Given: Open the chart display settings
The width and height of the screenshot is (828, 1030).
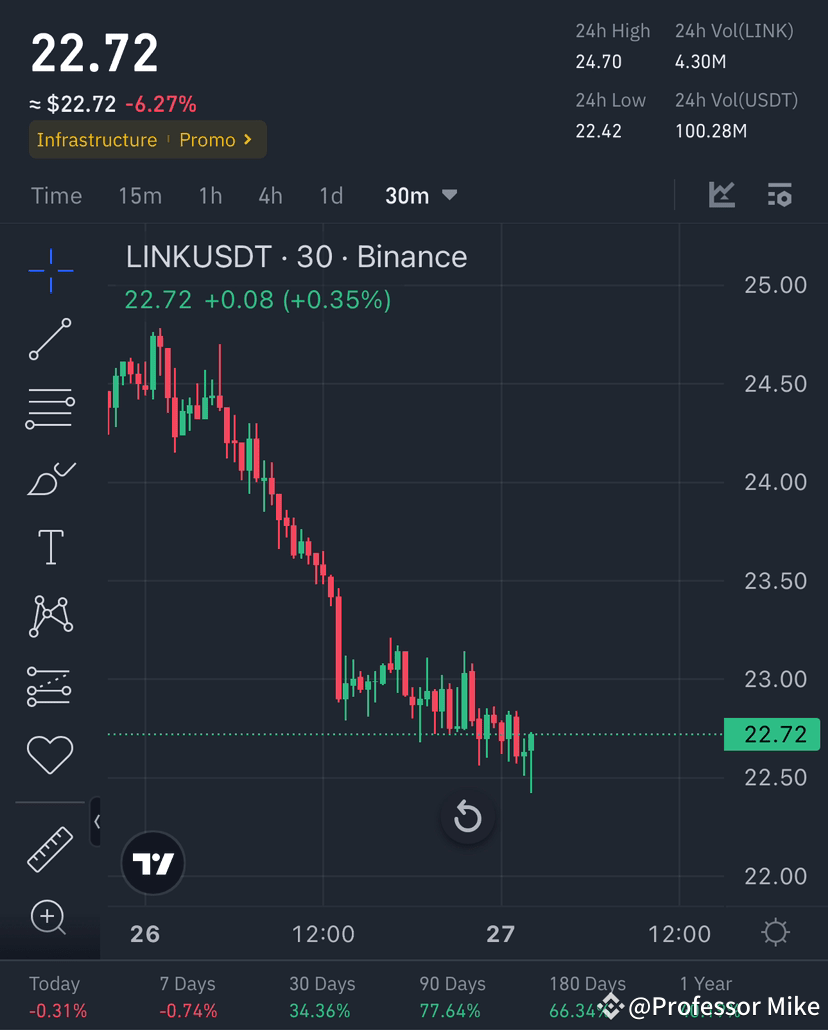Looking at the screenshot, I should pyautogui.click(x=779, y=196).
